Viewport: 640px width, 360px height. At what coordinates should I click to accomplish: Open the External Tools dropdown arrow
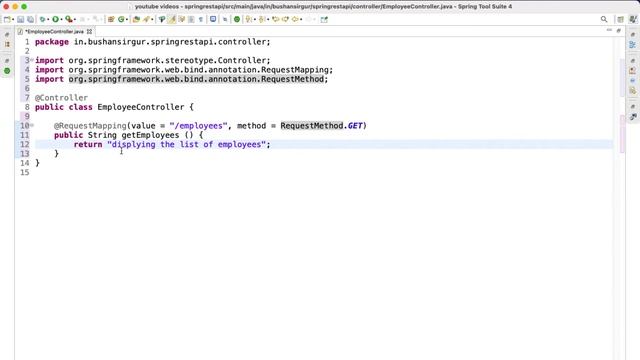coord(75,20)
